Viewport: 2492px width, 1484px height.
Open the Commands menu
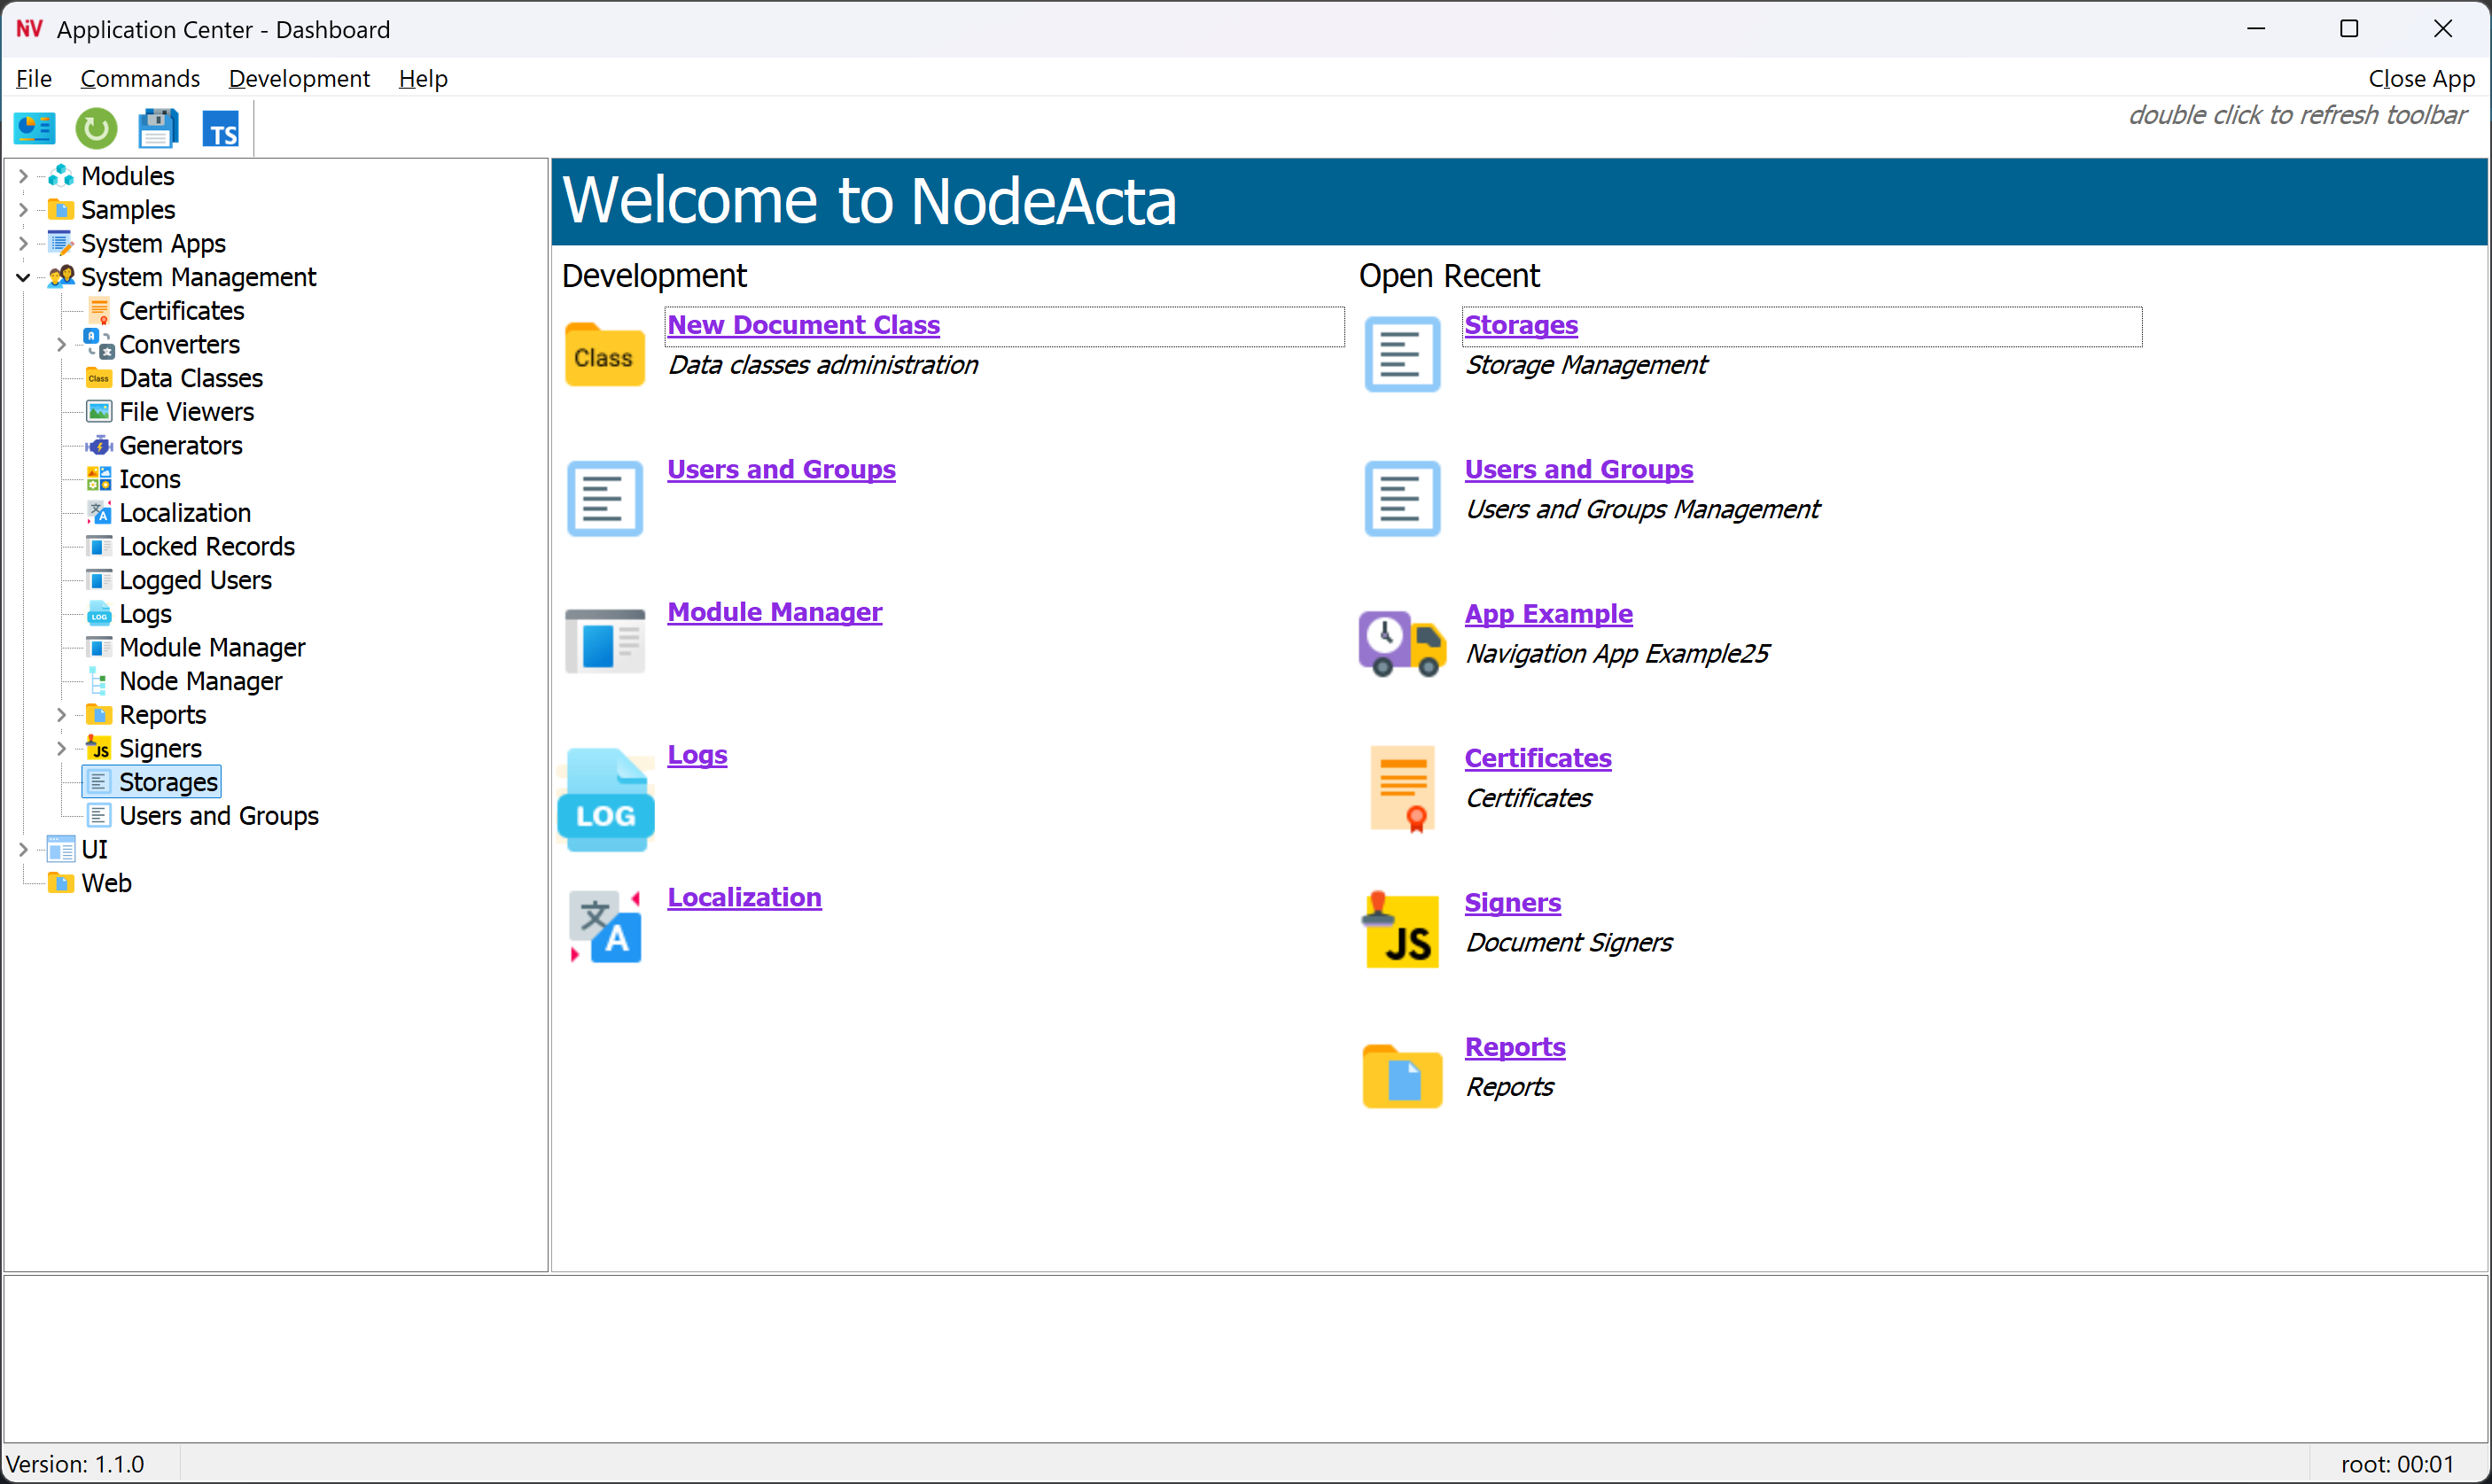[x=140, y=78]
